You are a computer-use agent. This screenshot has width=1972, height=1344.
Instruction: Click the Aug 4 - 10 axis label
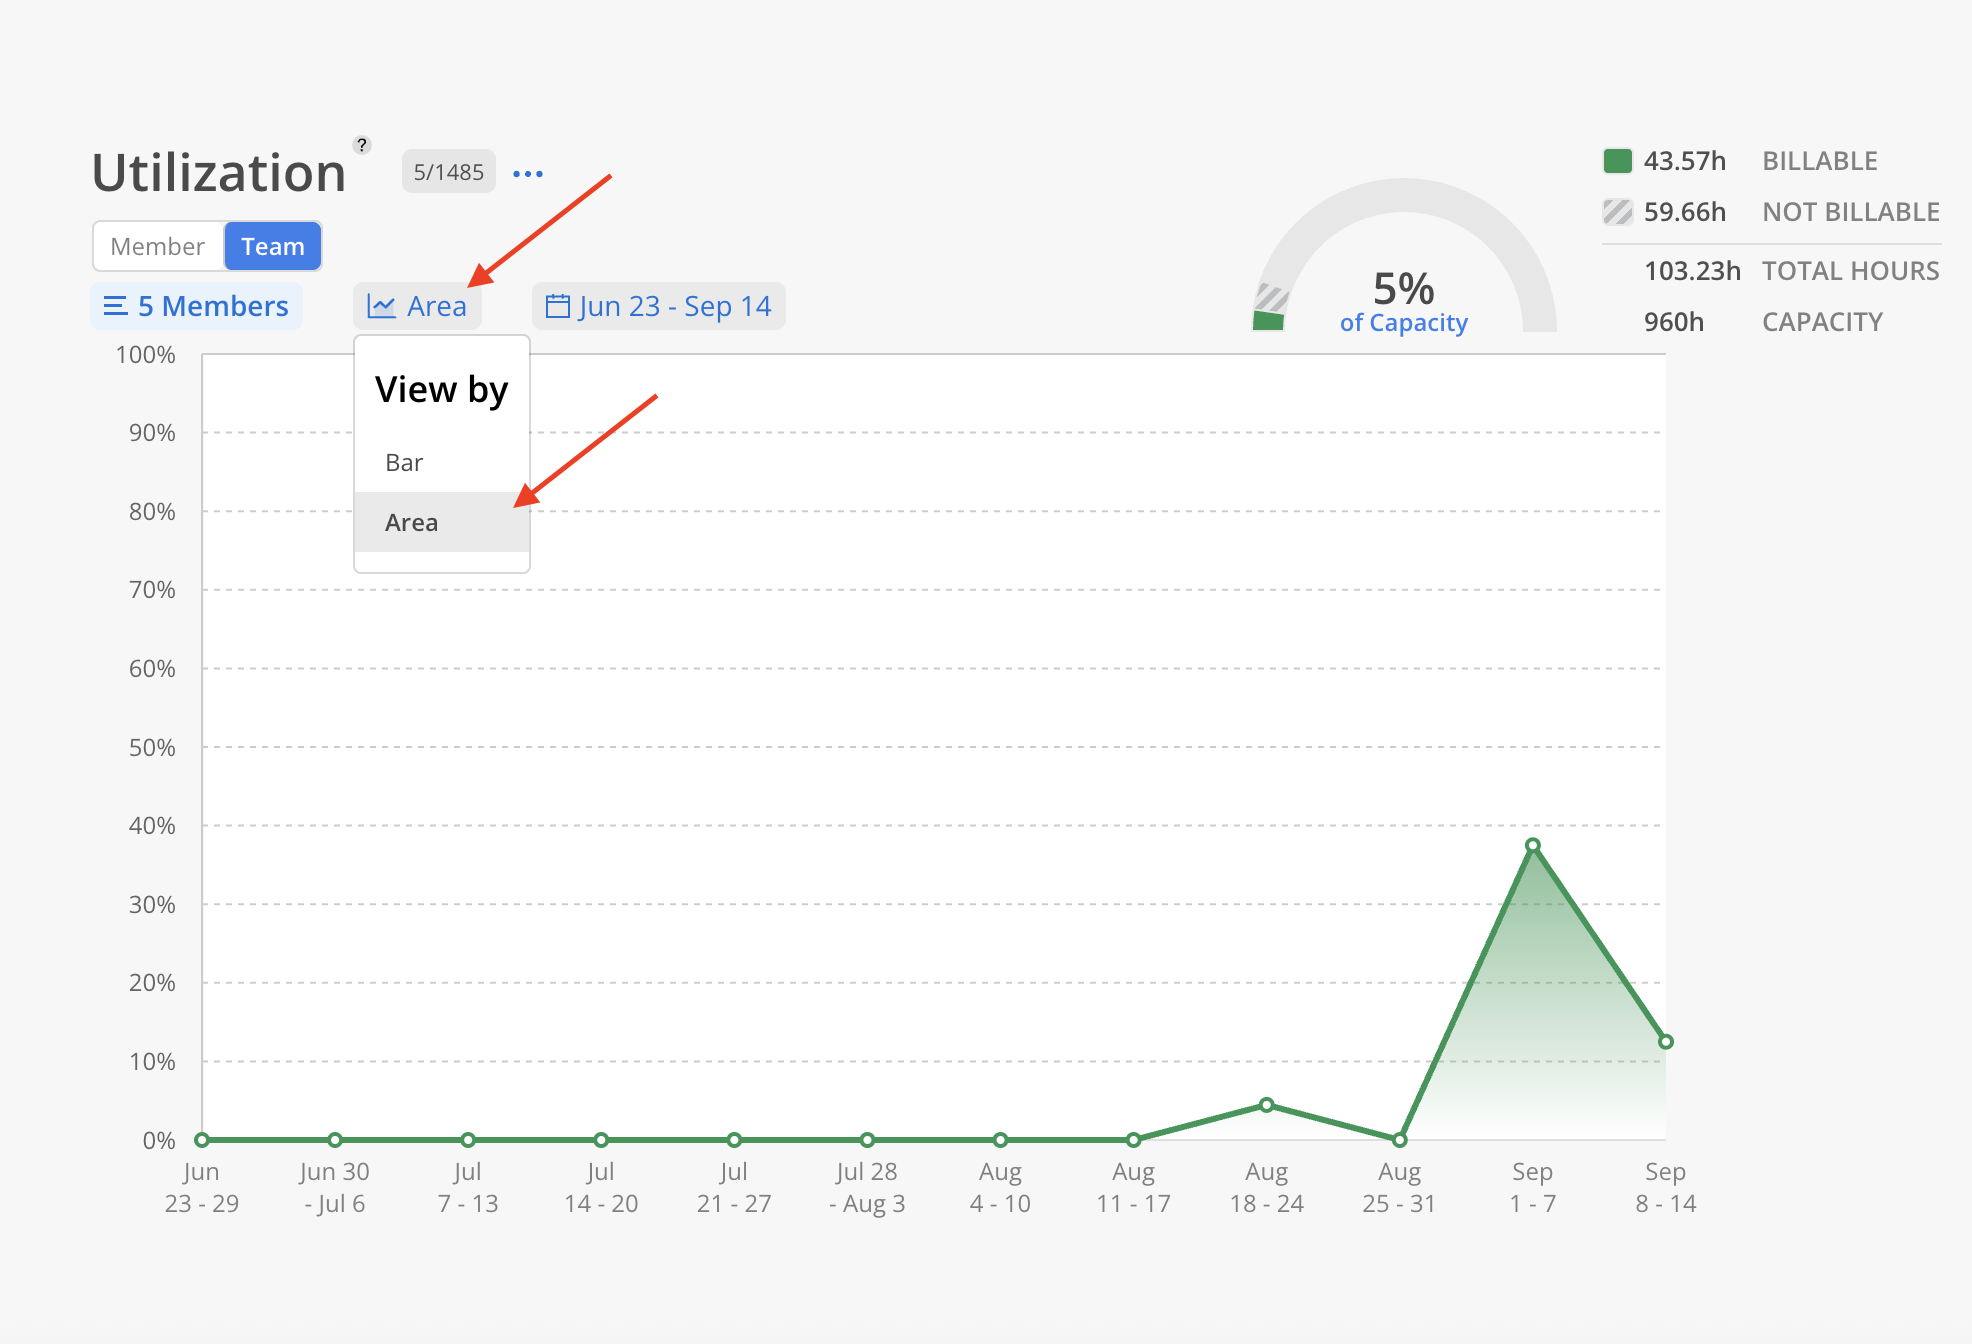pyautogui.click(x=1000, y=1187)
